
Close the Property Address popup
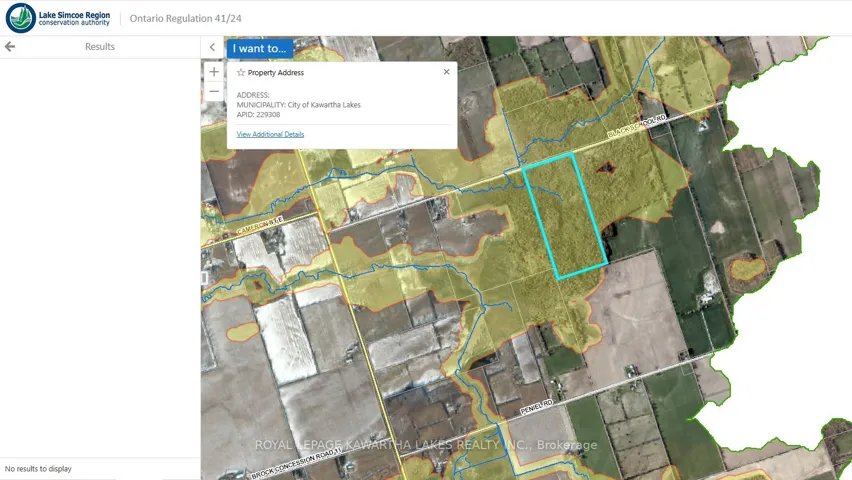click(447, 72)
